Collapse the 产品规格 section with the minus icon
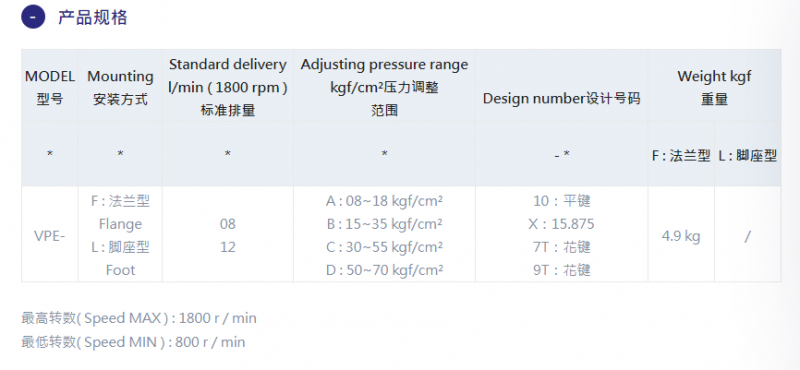Screen dimensions: 800x370 tap(33, 17)
